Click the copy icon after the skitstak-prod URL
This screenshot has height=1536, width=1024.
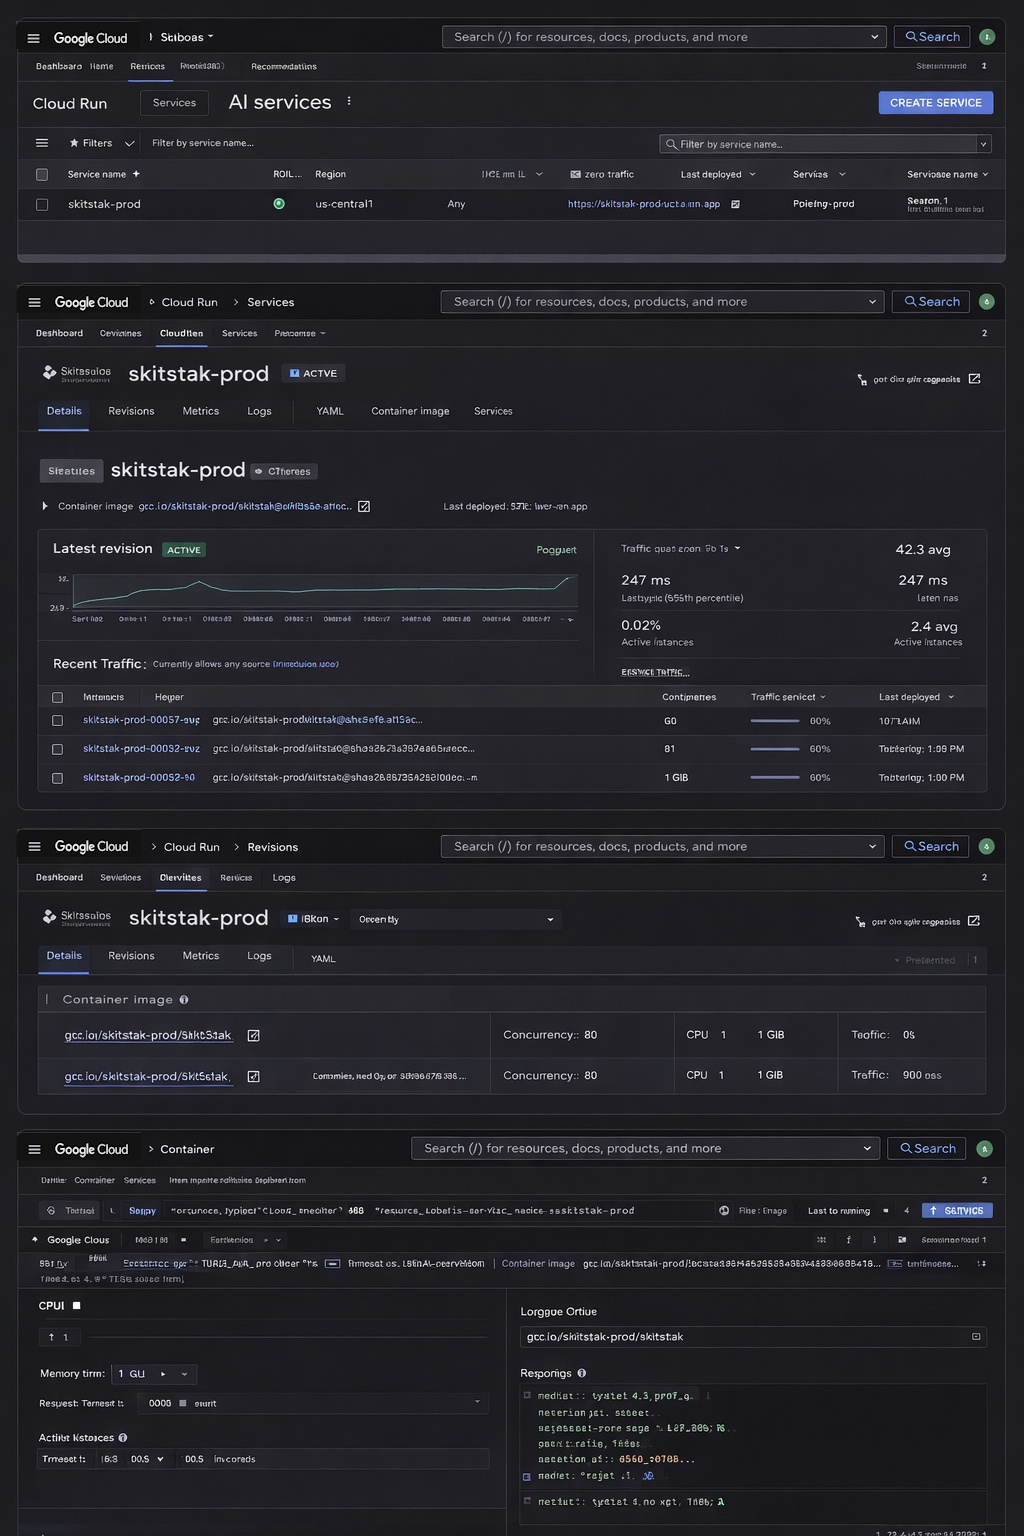point(735,204)
